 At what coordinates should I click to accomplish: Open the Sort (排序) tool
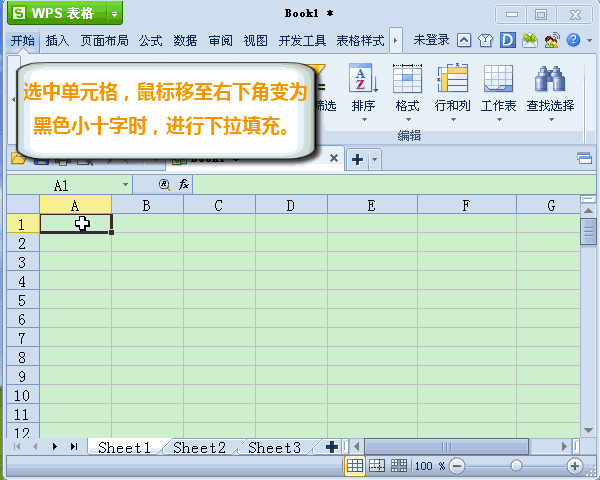364,88
